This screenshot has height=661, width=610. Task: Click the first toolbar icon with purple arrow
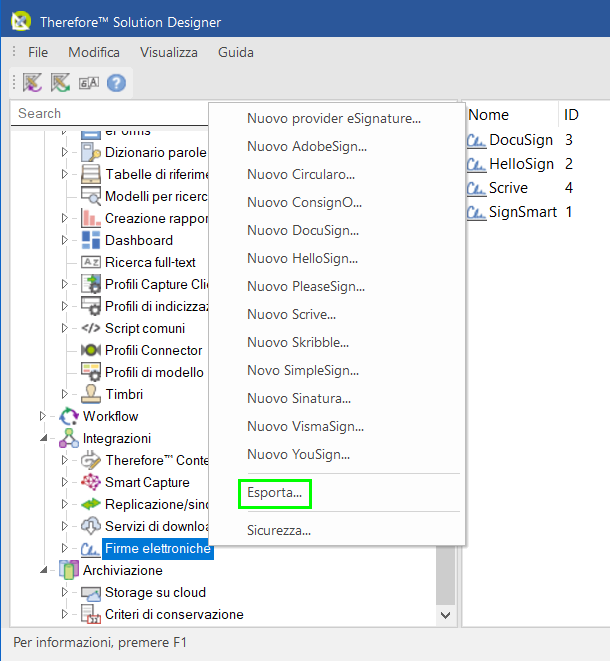[32, 83]
